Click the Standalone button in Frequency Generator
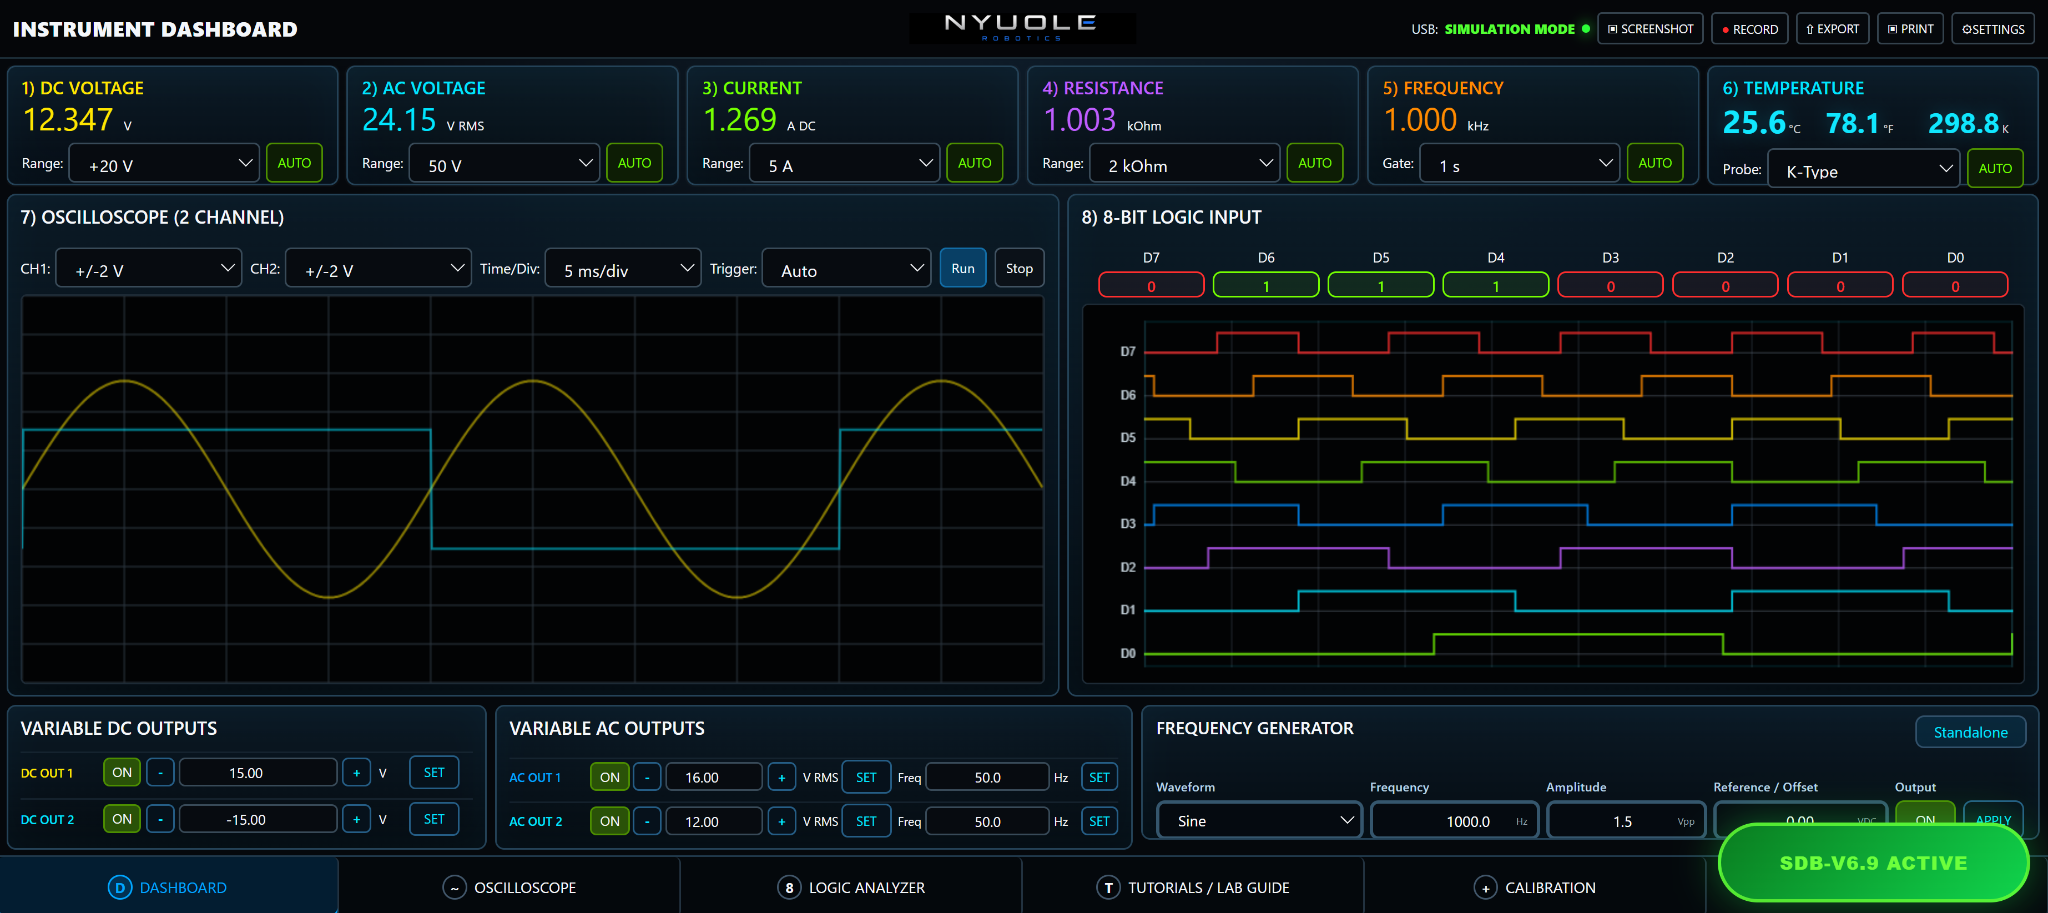 (1970, 732)
